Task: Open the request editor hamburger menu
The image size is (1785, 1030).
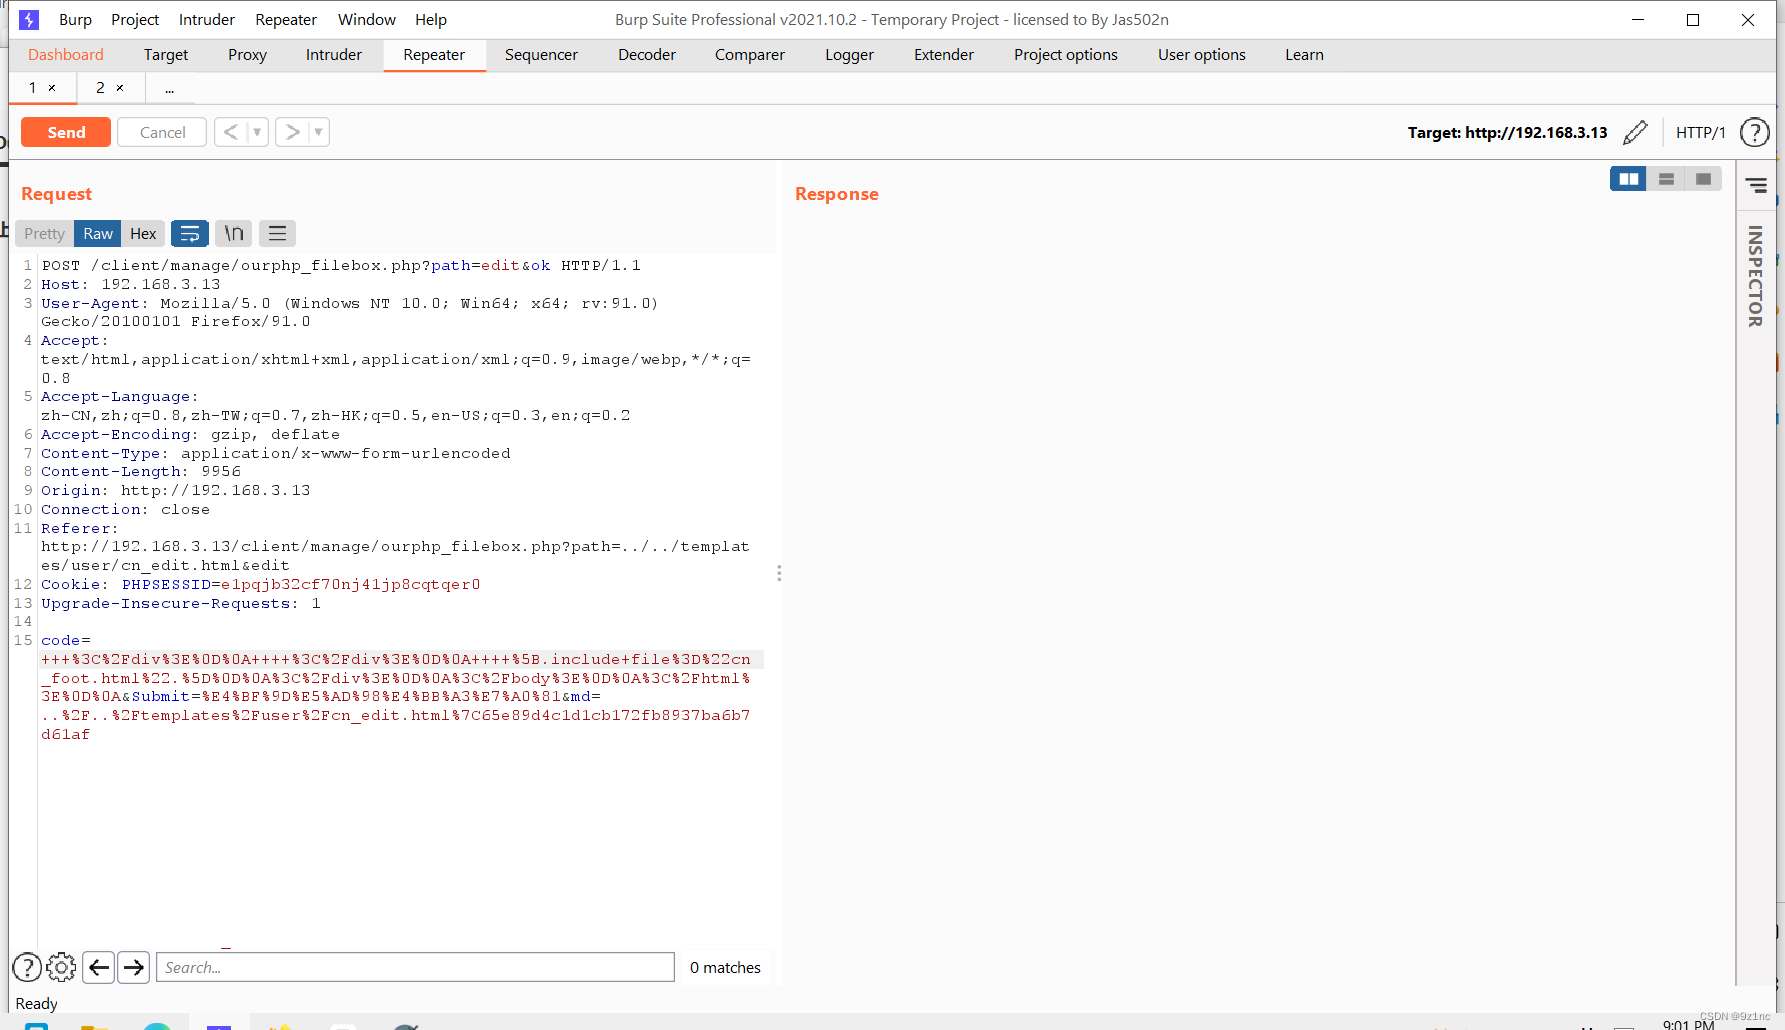Action: point(278,233)
